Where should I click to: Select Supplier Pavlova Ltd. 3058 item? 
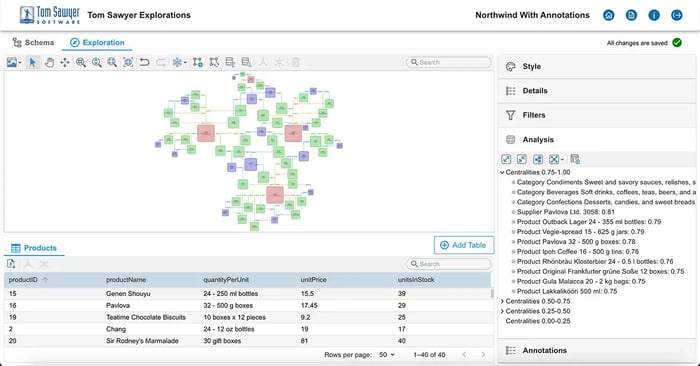coord(566,212)
